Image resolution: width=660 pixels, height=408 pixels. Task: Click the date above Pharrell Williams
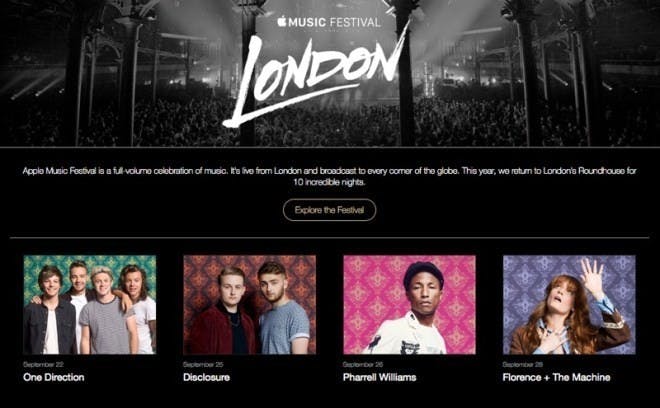363,364
